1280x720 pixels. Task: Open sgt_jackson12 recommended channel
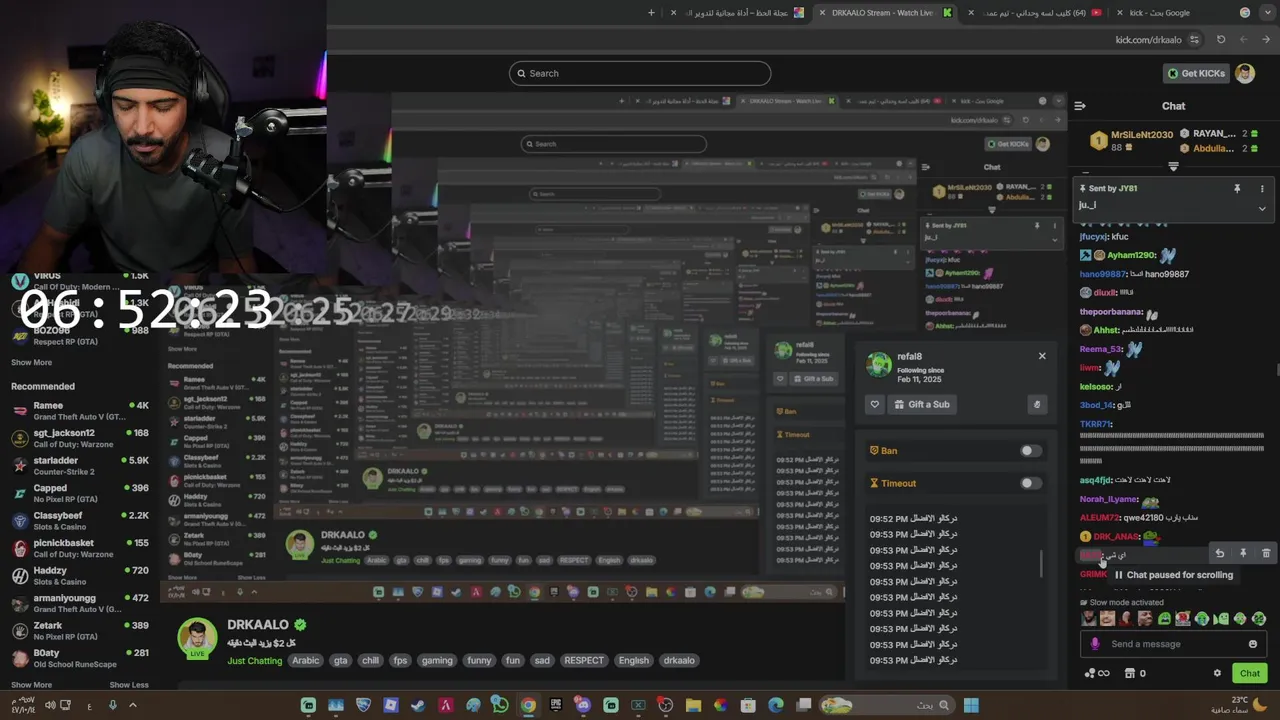[x=80, y=438]
